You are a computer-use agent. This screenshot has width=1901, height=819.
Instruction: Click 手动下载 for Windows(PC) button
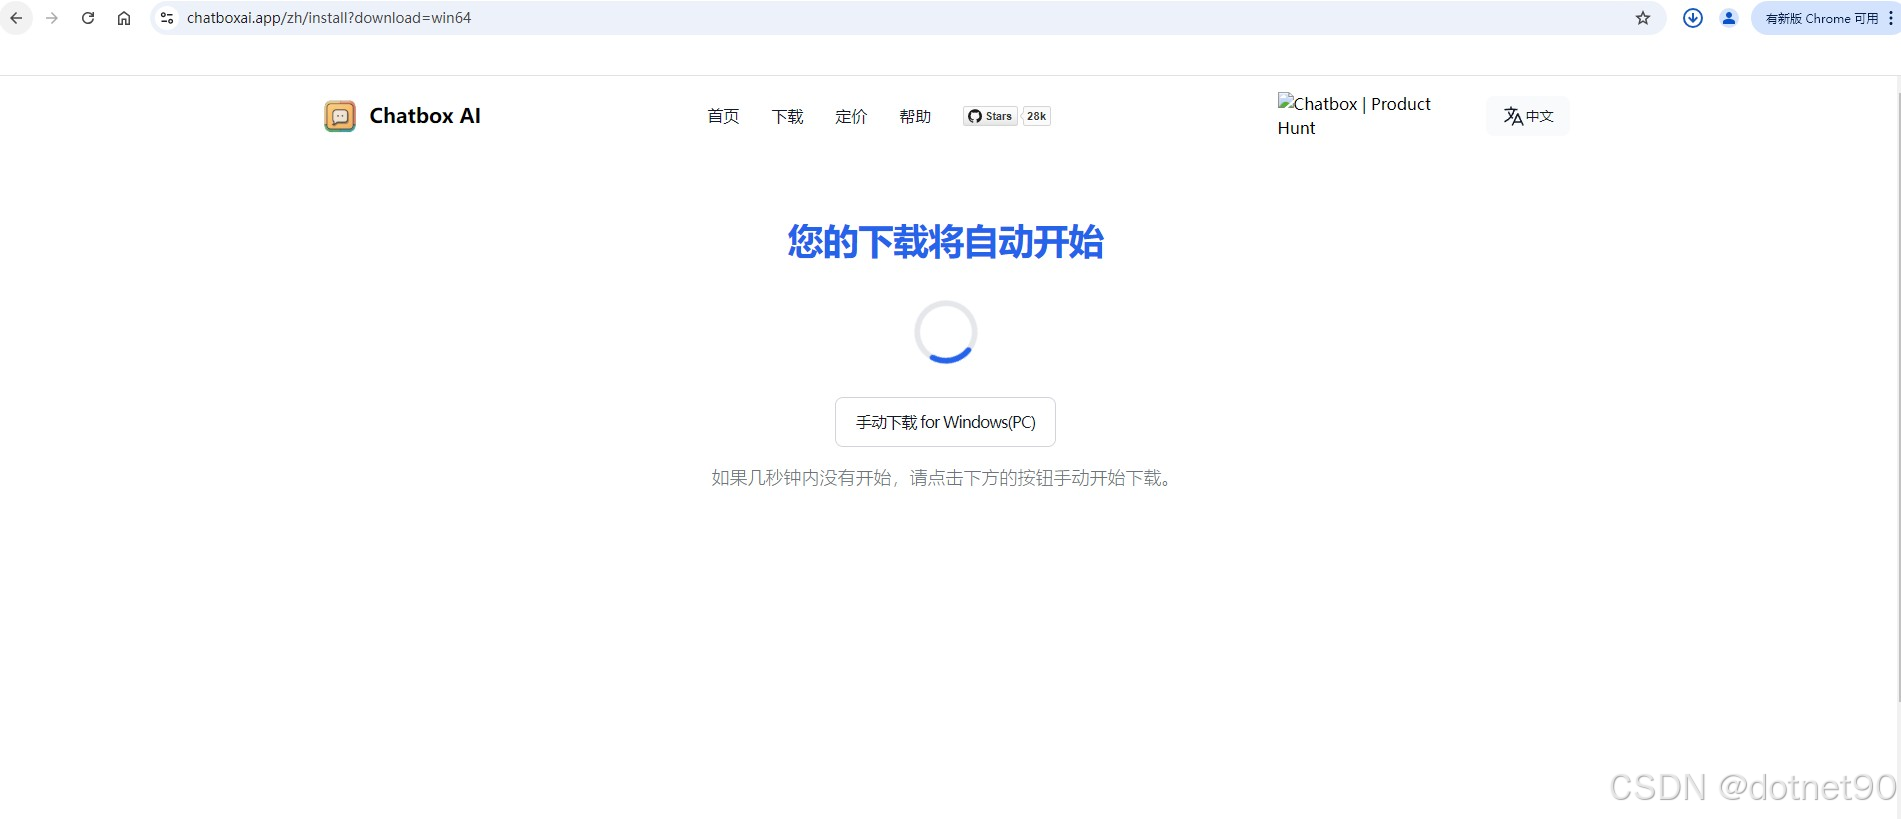[945, 422]
